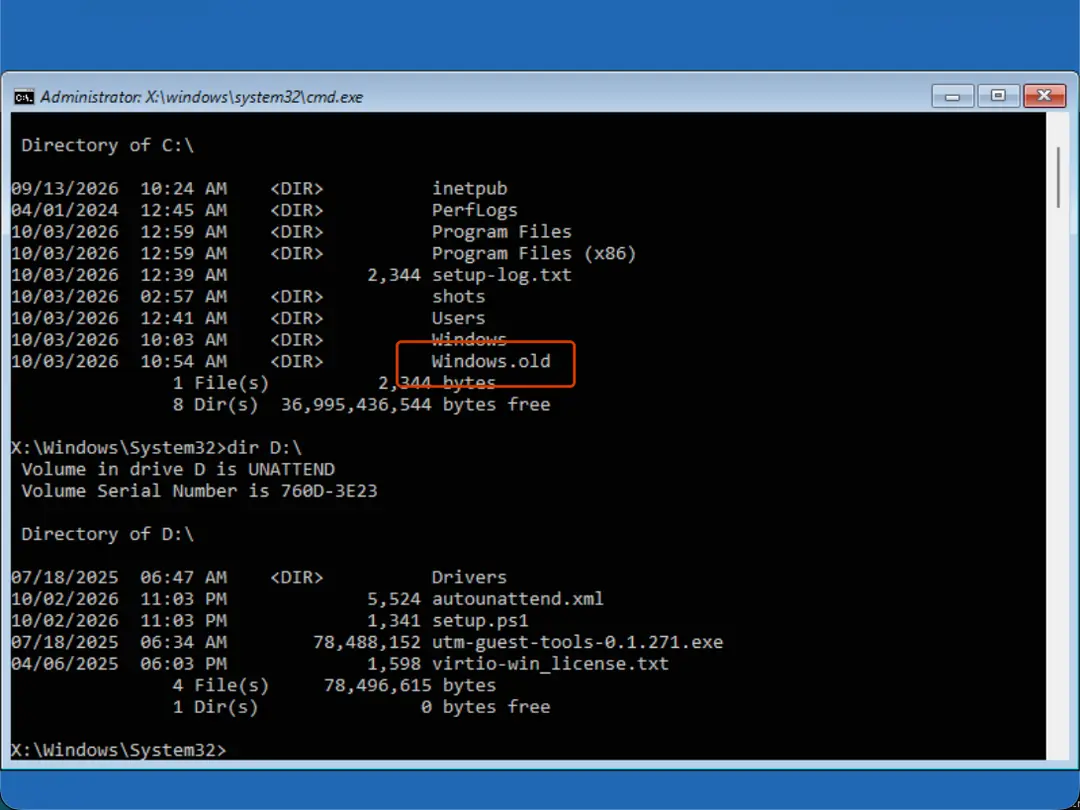
Task: Click the console vertical scrollbar thumb
Action: coord(1059,176)
